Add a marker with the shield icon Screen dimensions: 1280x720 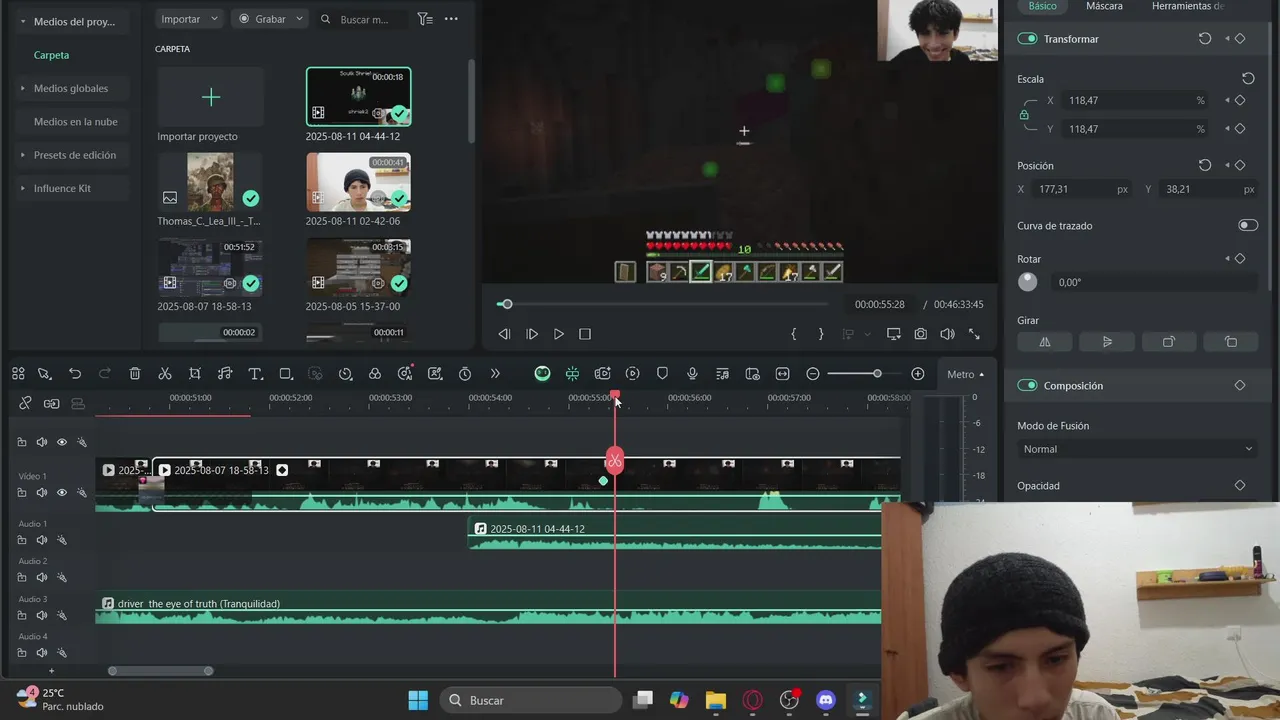click(662, 374)
